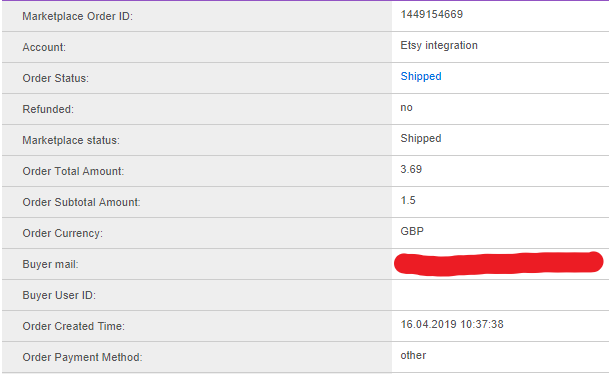Select the Marketplace Order ID value 1449154669
The height and width of the screenshot is (374, 609).
point(432,14)
